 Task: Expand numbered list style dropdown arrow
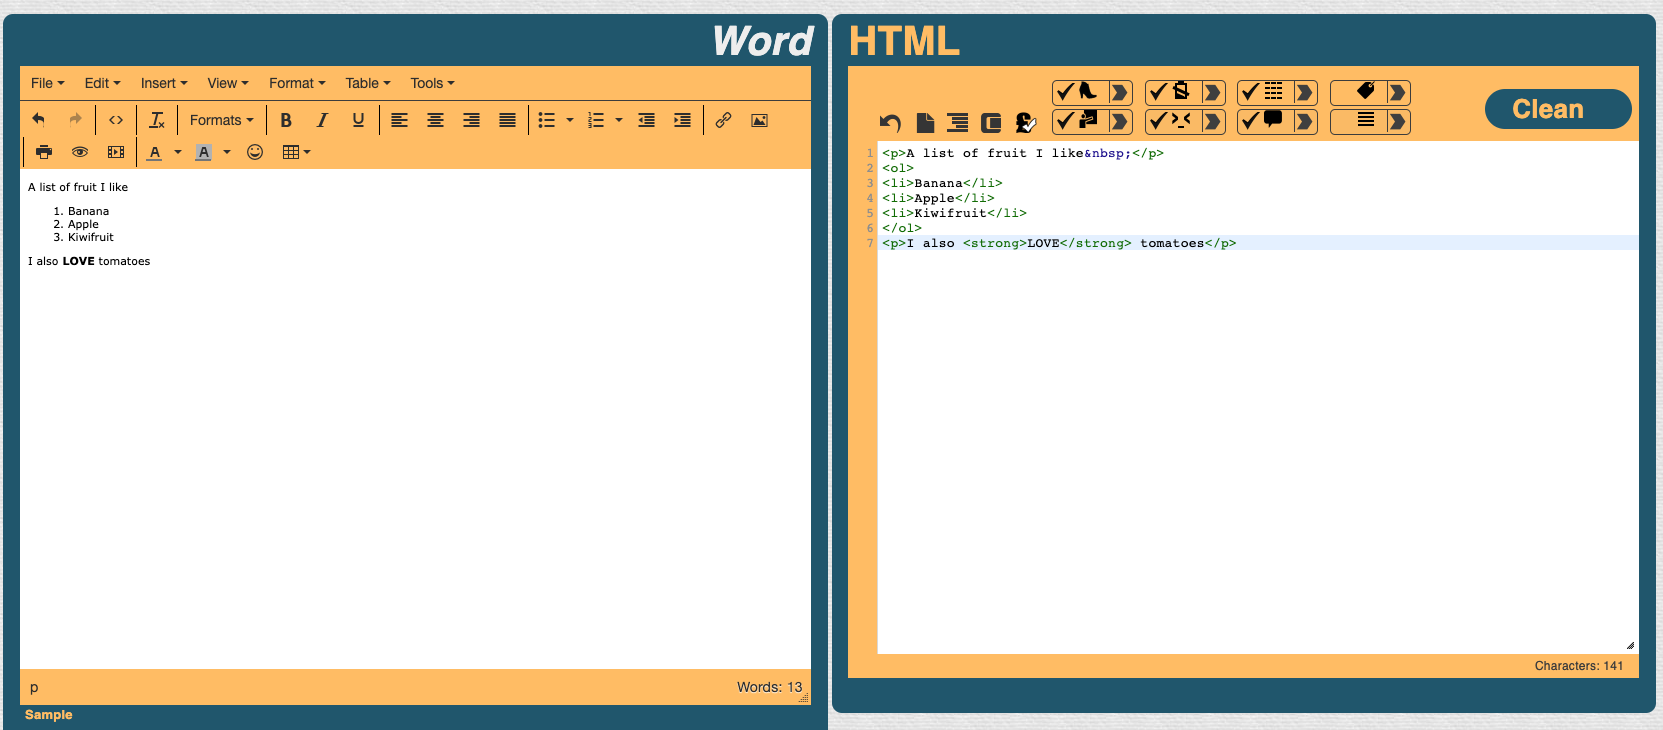(x=619, y=120)
